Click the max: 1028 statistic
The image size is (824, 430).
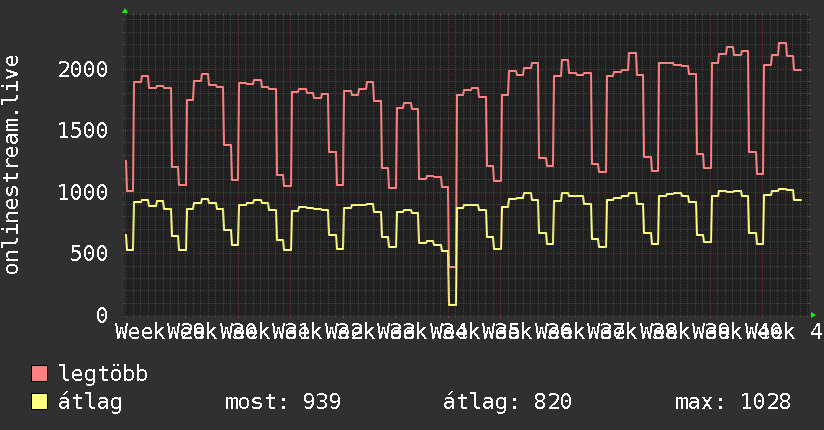pyautogui.click(x=733, y=402)
